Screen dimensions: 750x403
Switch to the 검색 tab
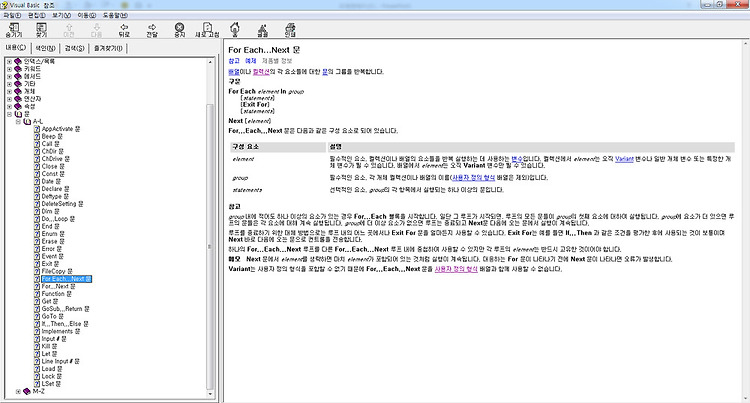pyautogui.click(x=74, y=48)
